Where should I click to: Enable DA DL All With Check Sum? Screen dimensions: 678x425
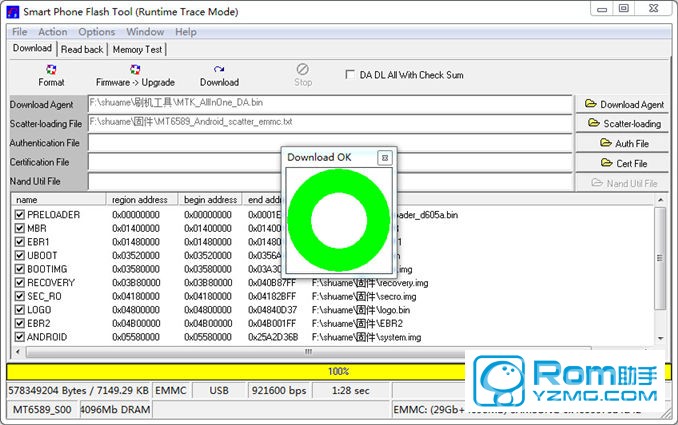[x=350, y=74]
